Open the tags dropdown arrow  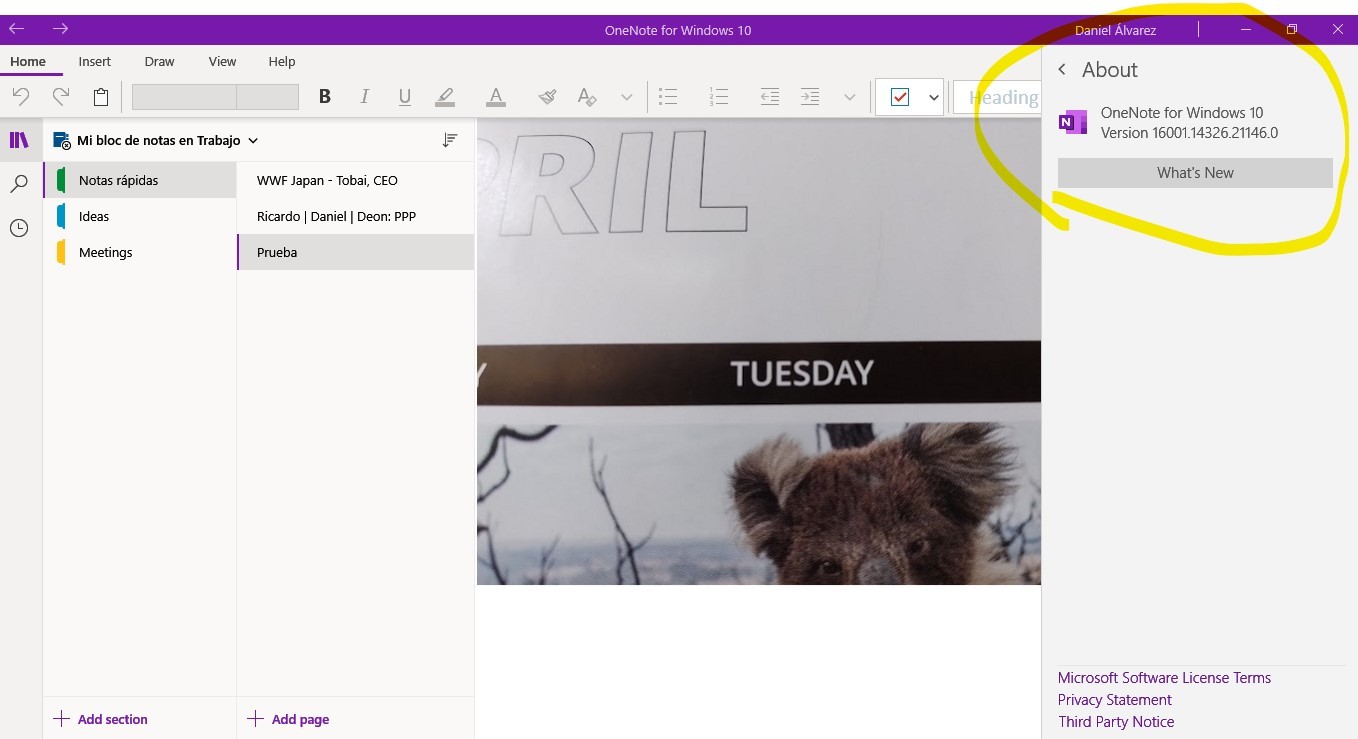[x=934, y=97]
